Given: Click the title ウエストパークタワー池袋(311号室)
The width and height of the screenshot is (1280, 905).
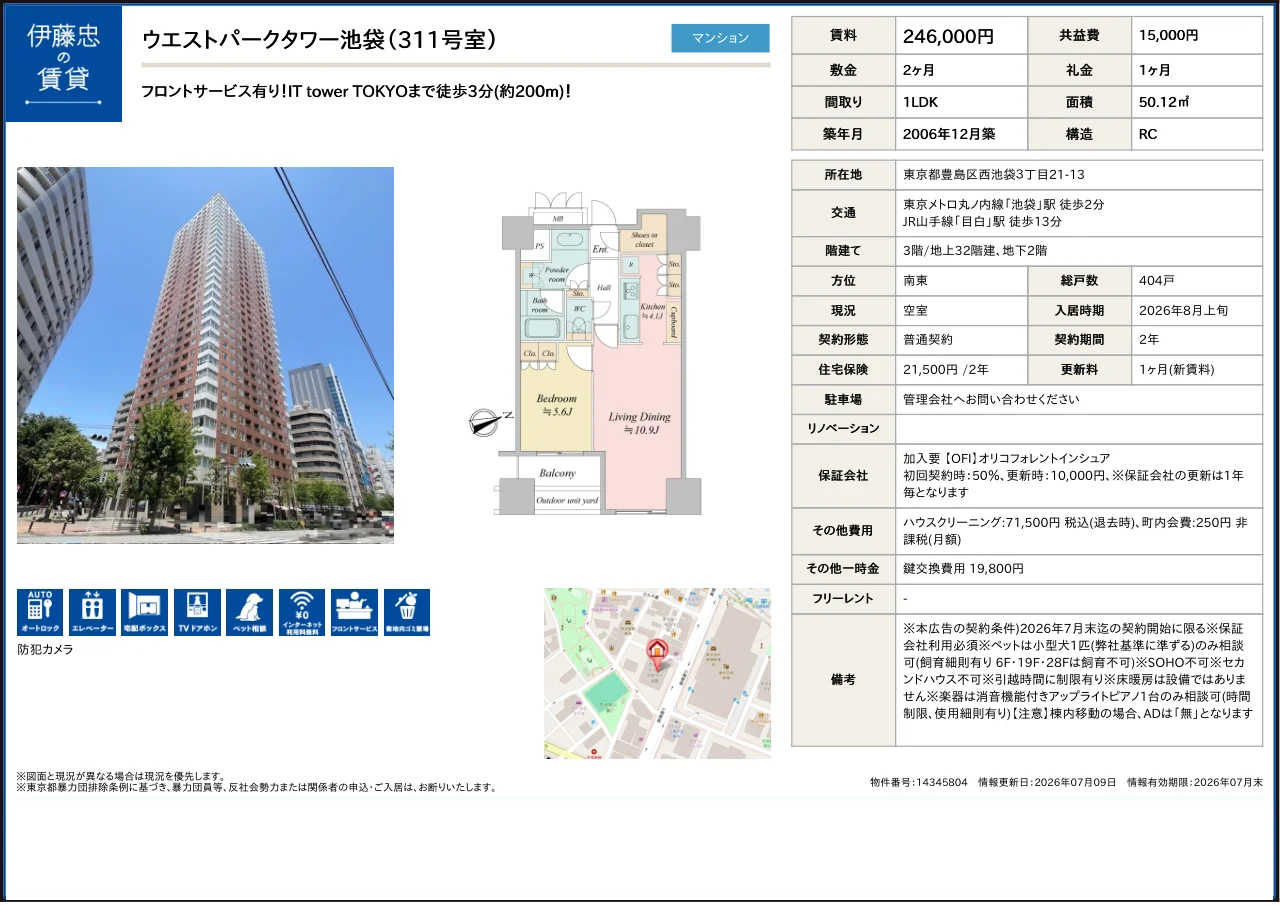Looking at the screenshot, I should pyautogui.click(x=319, y=39).
